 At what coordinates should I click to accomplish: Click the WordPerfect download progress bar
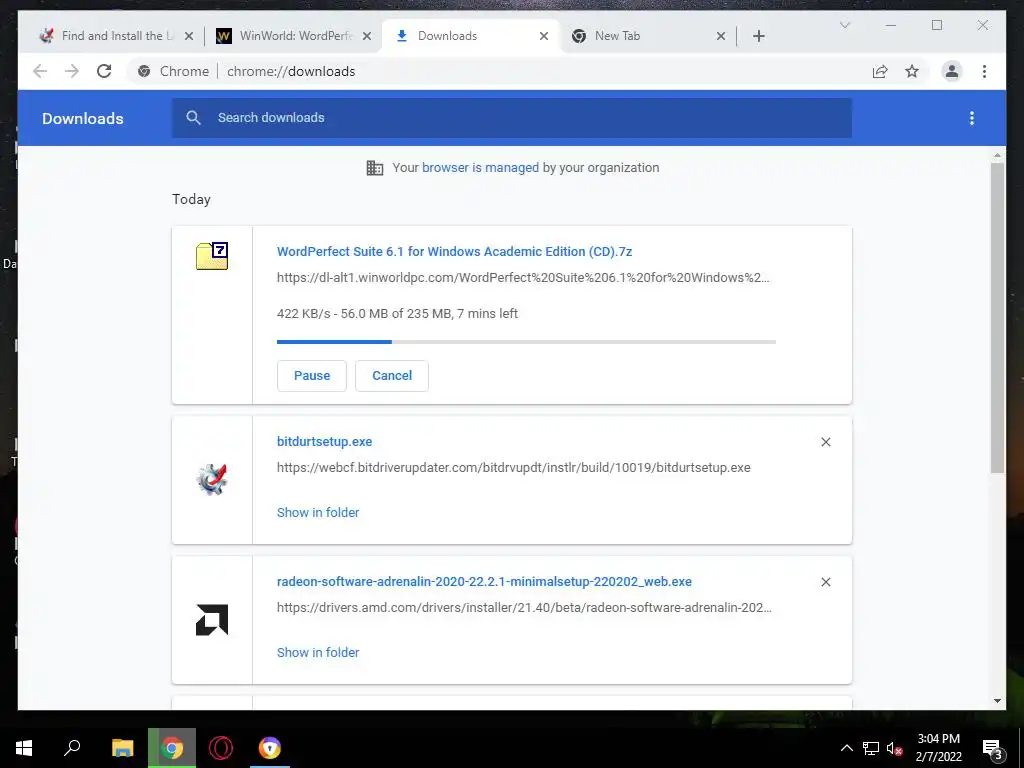click(x=526, y=342)
